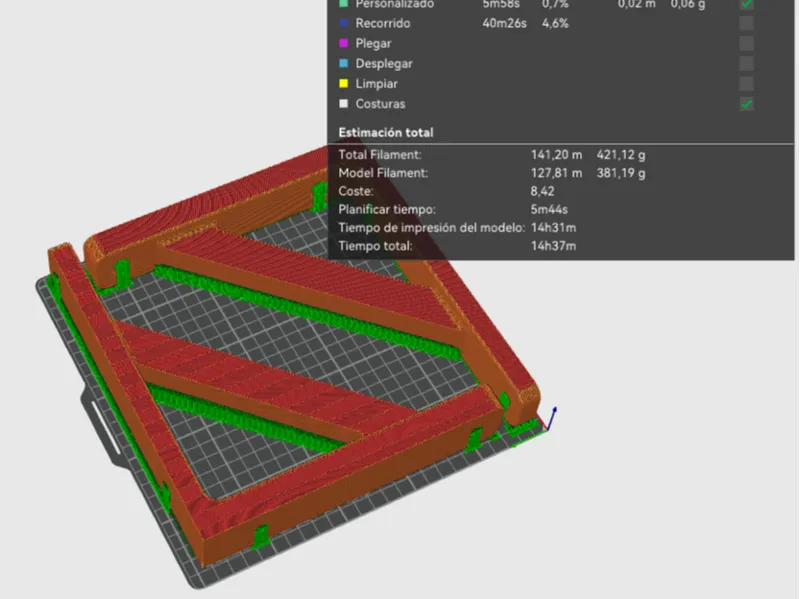Viewport: 800px width, 599px height.
Task: Click the Plegar magenta color swatch
Action: click(x=344, y=43)
